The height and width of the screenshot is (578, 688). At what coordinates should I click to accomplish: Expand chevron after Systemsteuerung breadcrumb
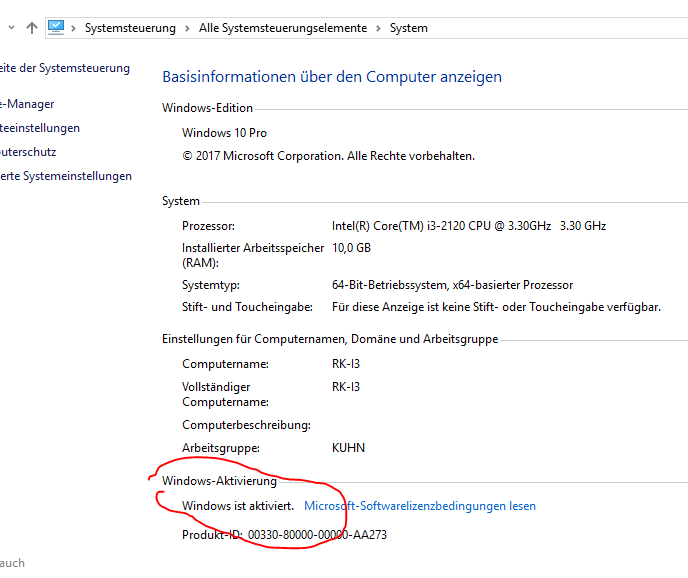pos(187,29)
